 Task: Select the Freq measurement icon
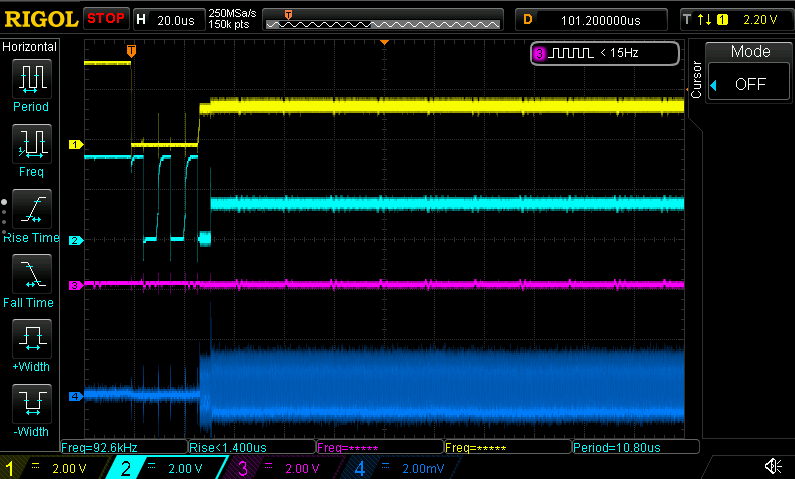(30, 143)
